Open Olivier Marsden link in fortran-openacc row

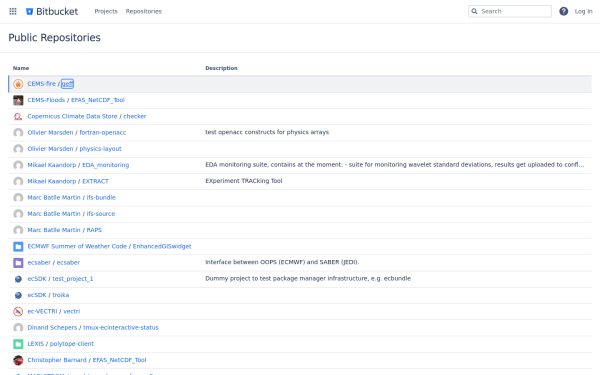[x=50, y=132]
